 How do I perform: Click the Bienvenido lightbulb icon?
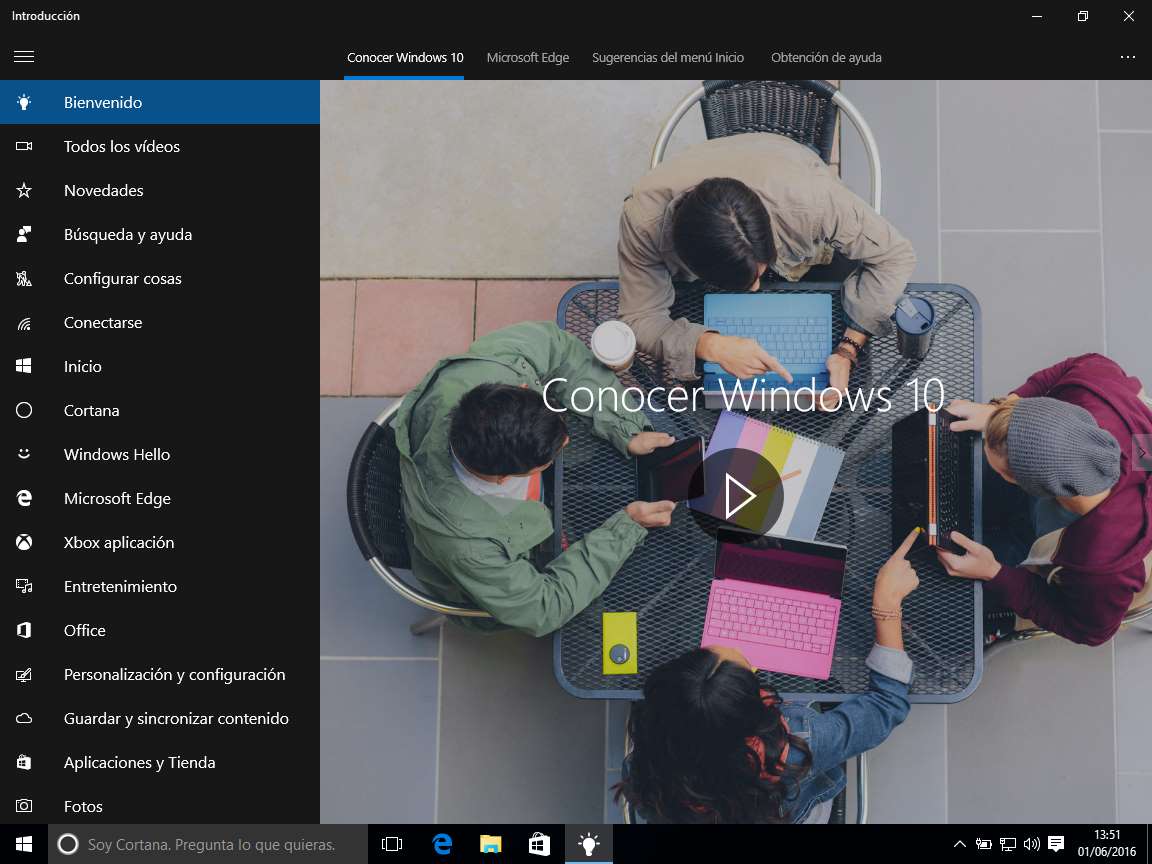point(24,102)
